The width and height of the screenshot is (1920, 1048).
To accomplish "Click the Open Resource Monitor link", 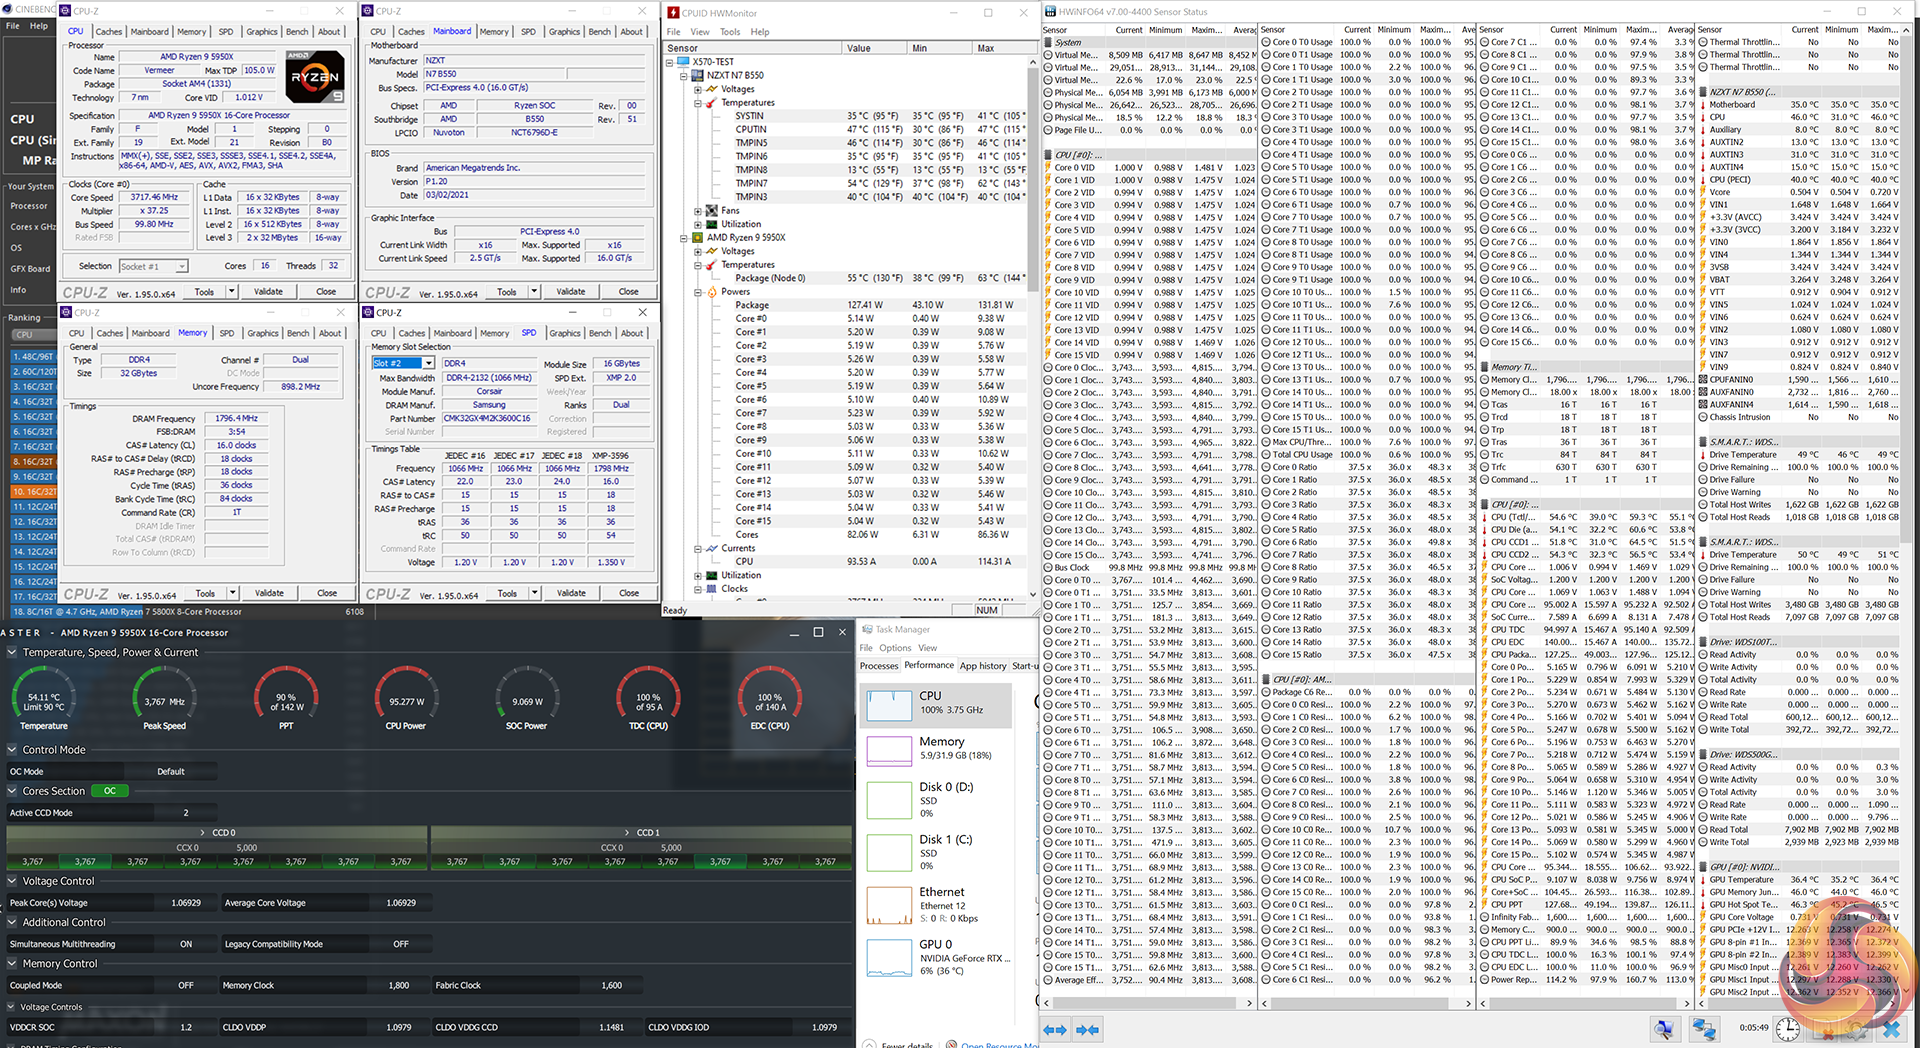I will click(998, 1044).
